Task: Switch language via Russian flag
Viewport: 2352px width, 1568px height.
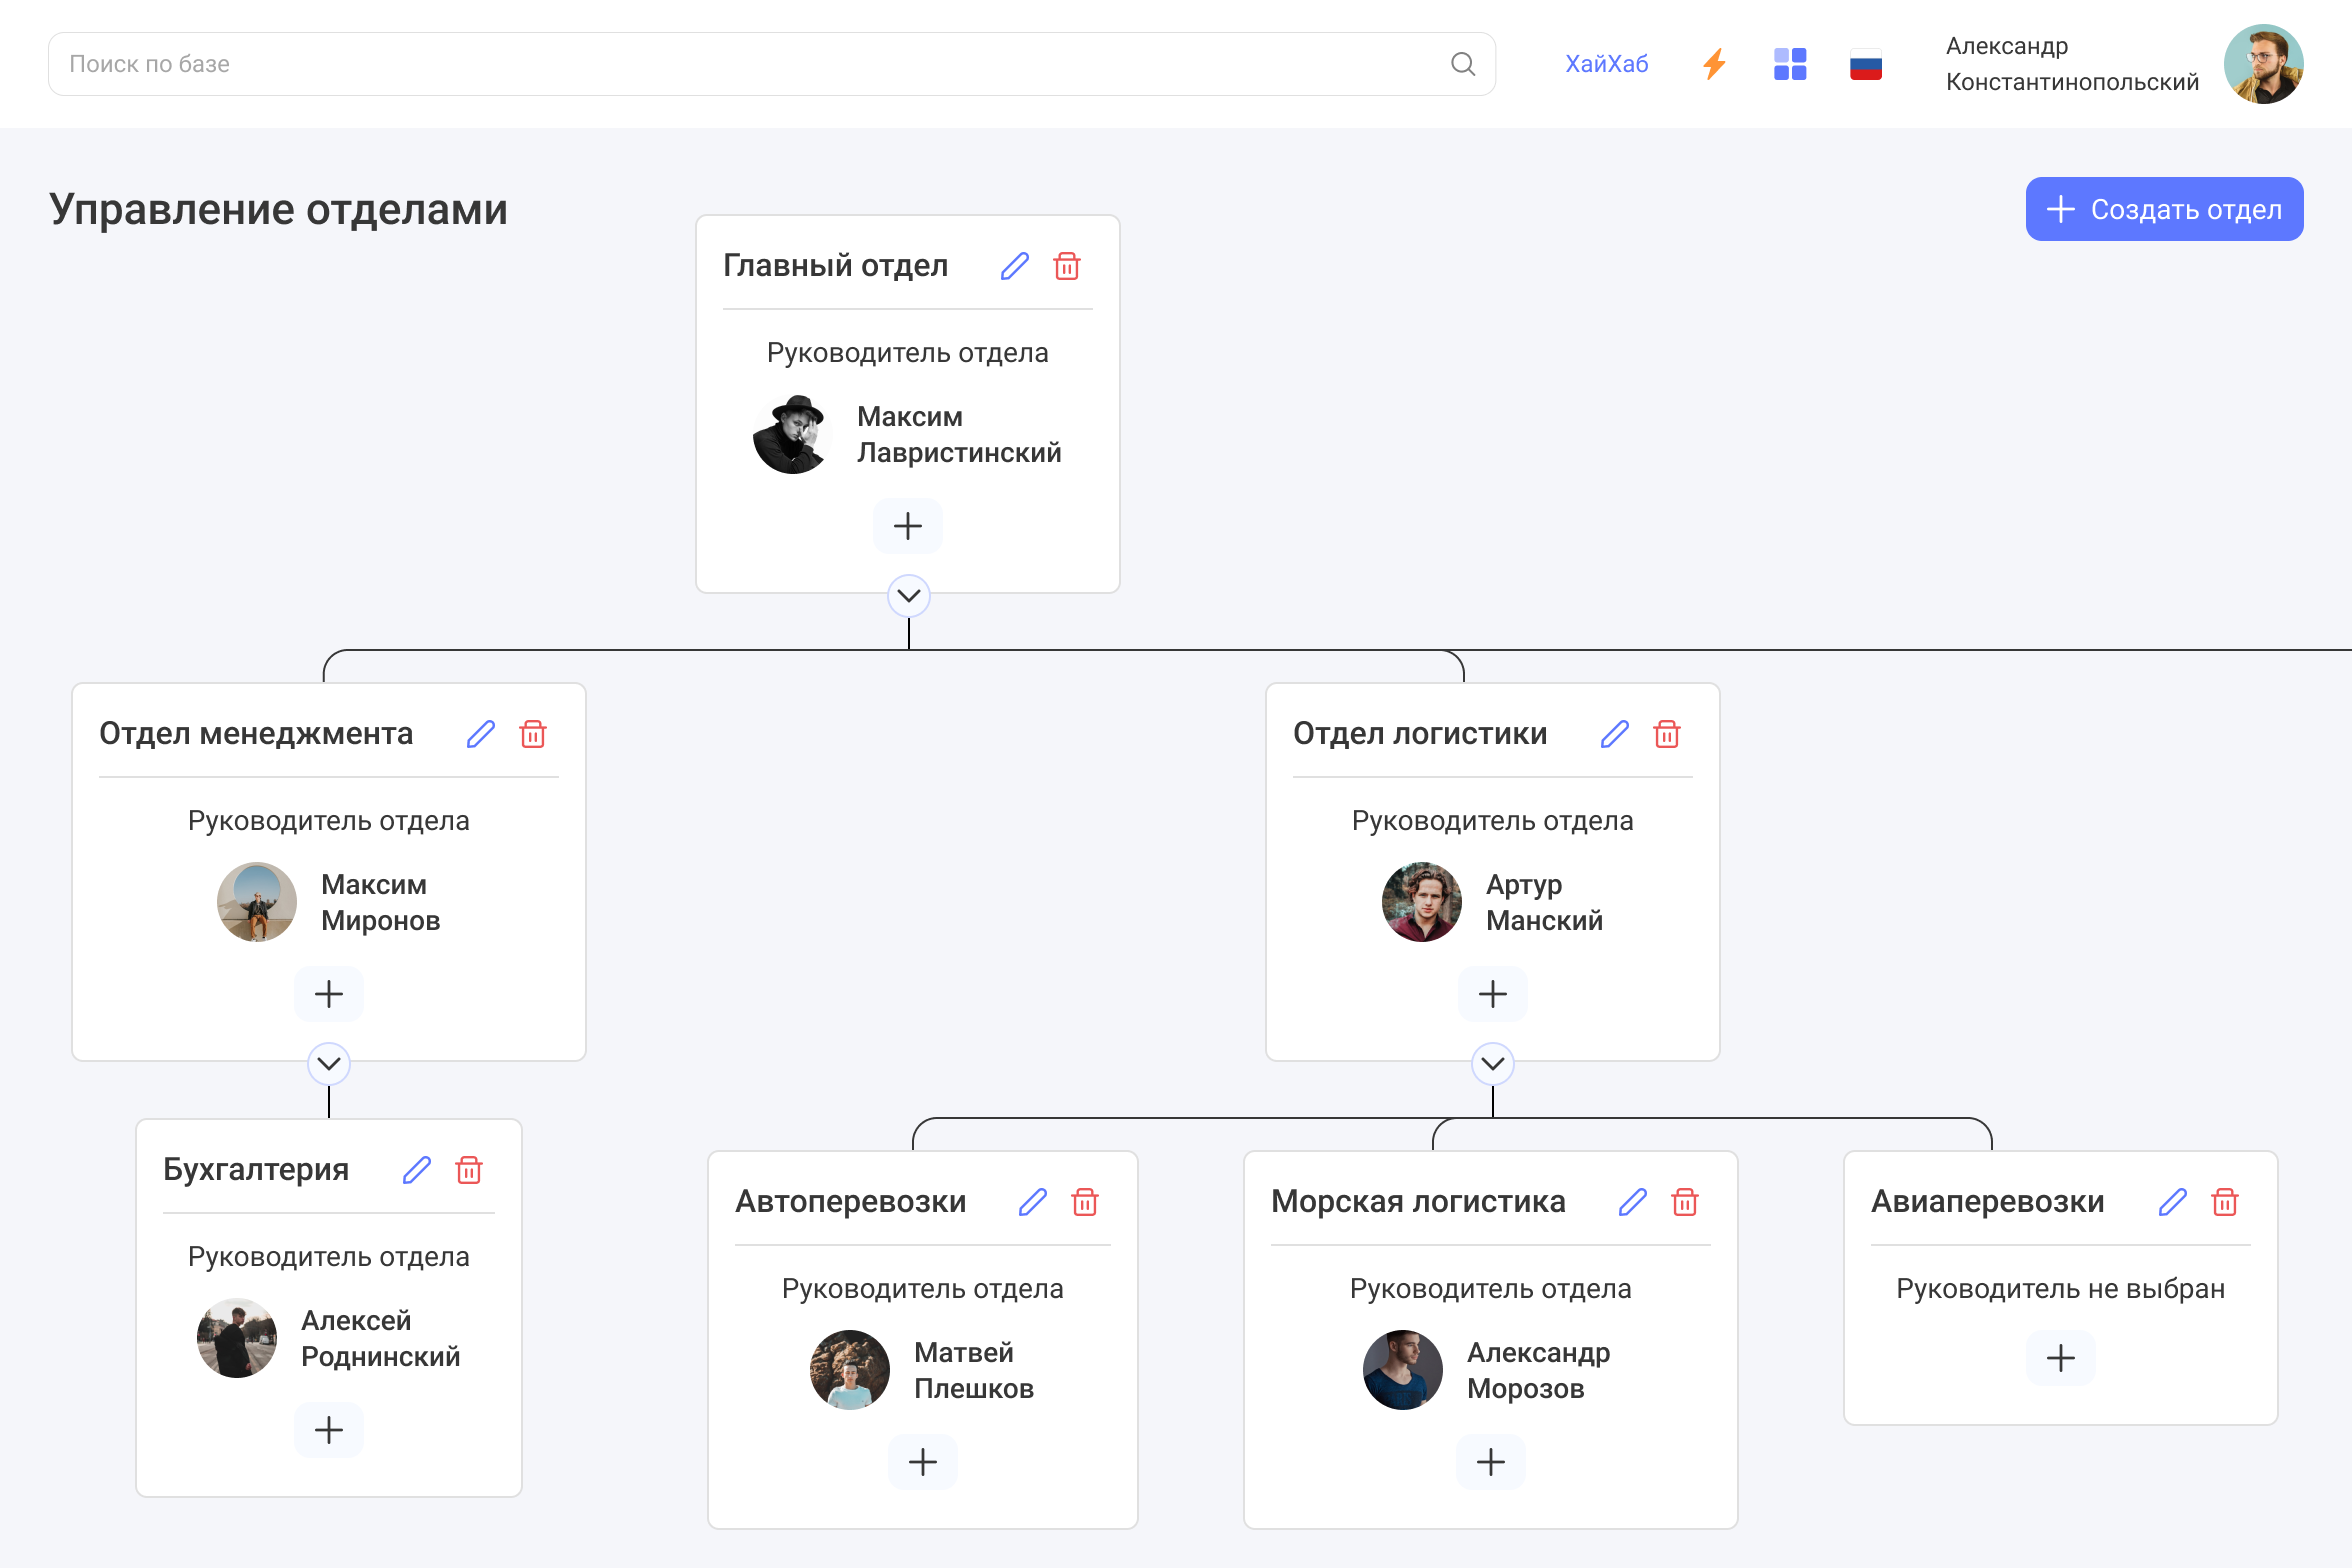Action: (1866, 64)
